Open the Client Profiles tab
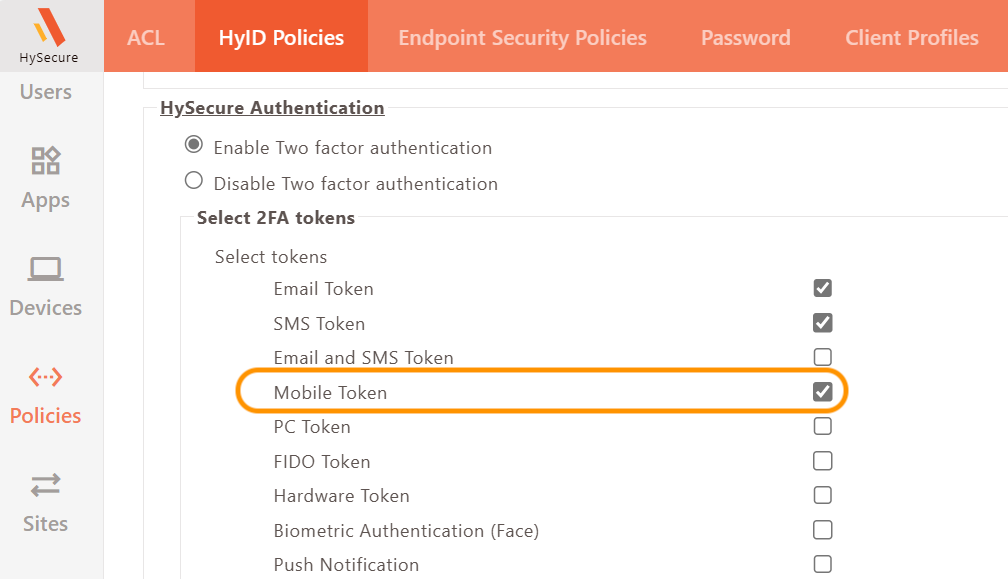 (x=911, y=38)
